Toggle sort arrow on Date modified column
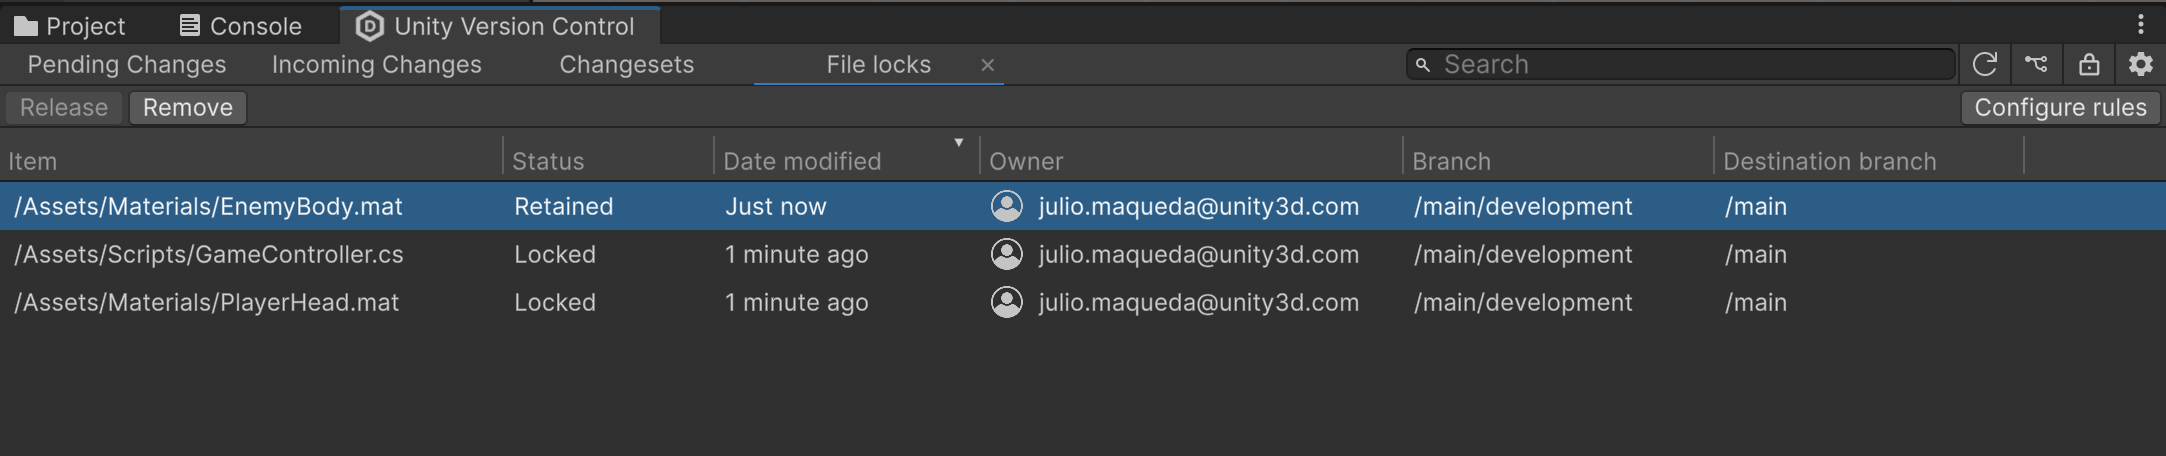Viewport: 2166px width, 456px height. tap(958, 143)
